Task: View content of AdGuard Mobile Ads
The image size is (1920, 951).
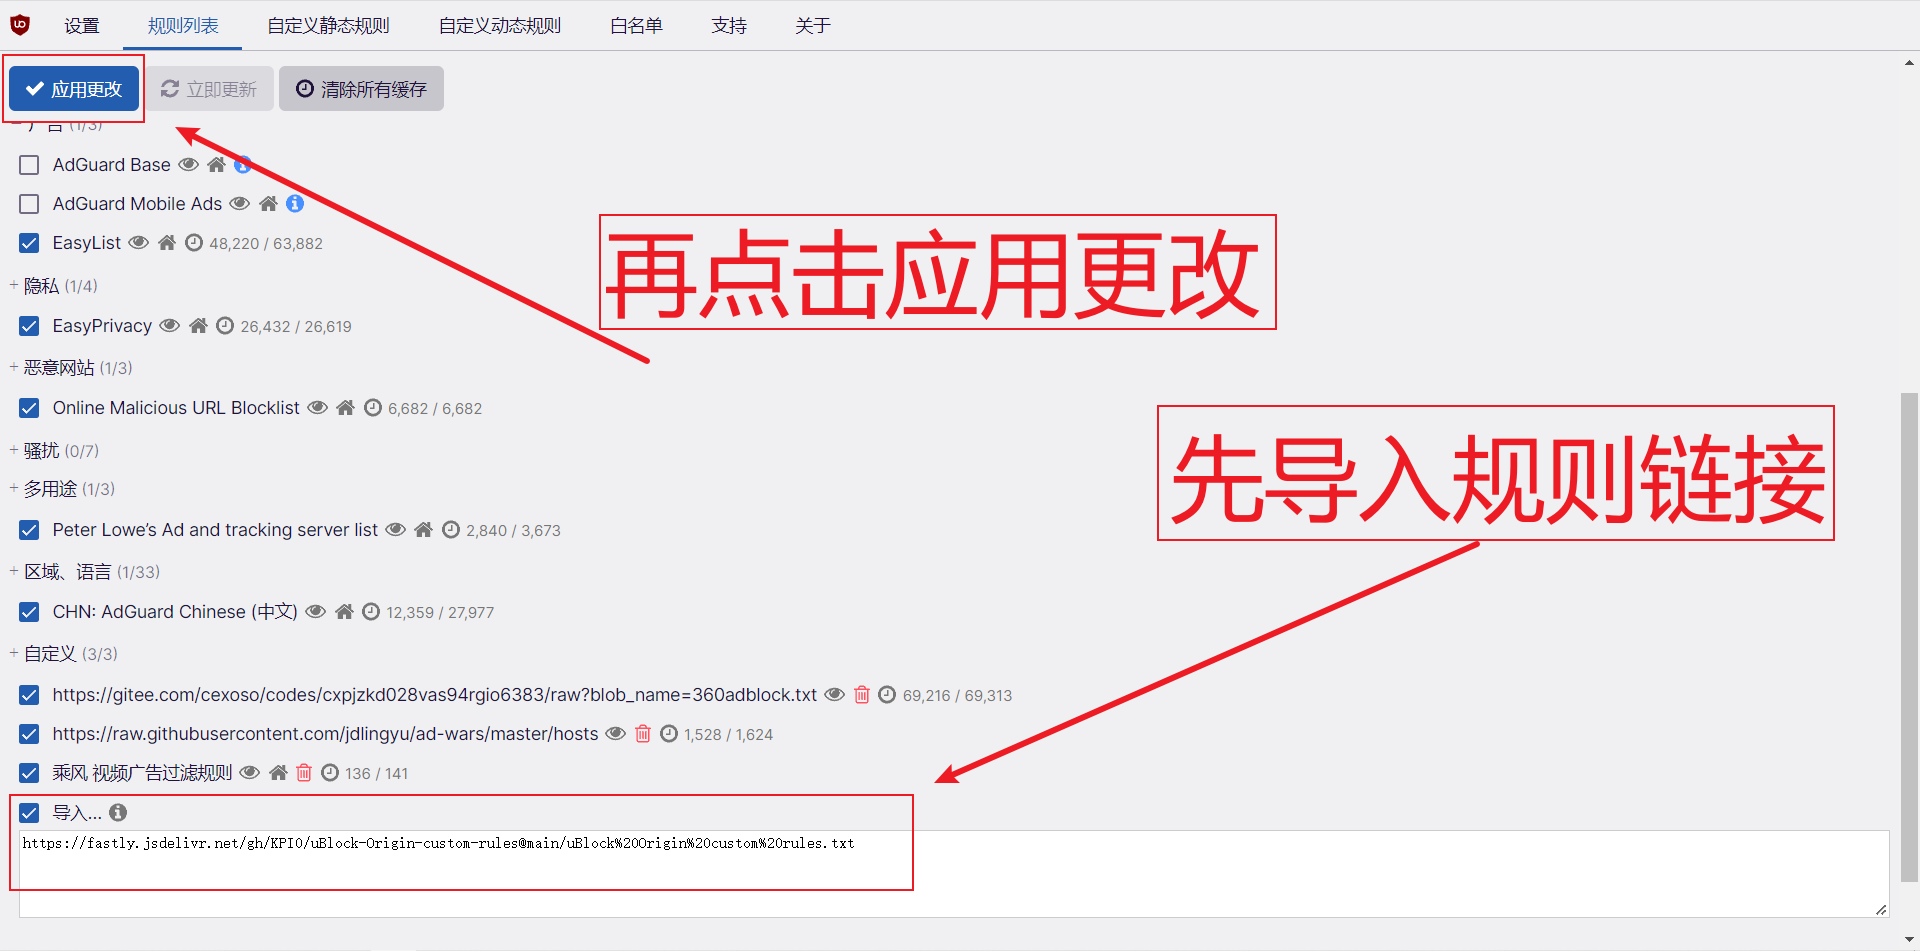Action: (x=240, y=204)
